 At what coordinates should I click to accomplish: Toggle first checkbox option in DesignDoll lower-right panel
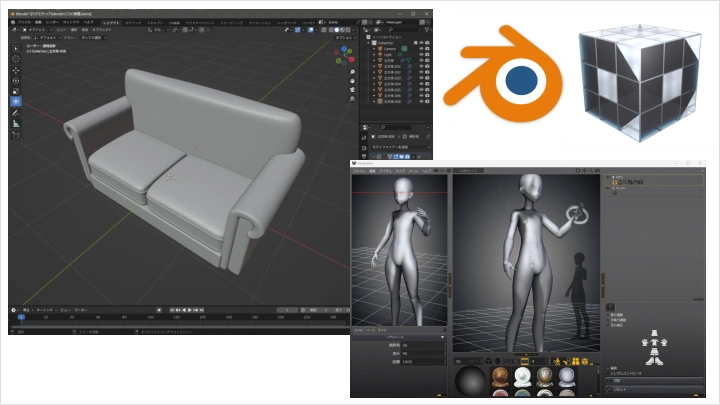coord(608,315)
